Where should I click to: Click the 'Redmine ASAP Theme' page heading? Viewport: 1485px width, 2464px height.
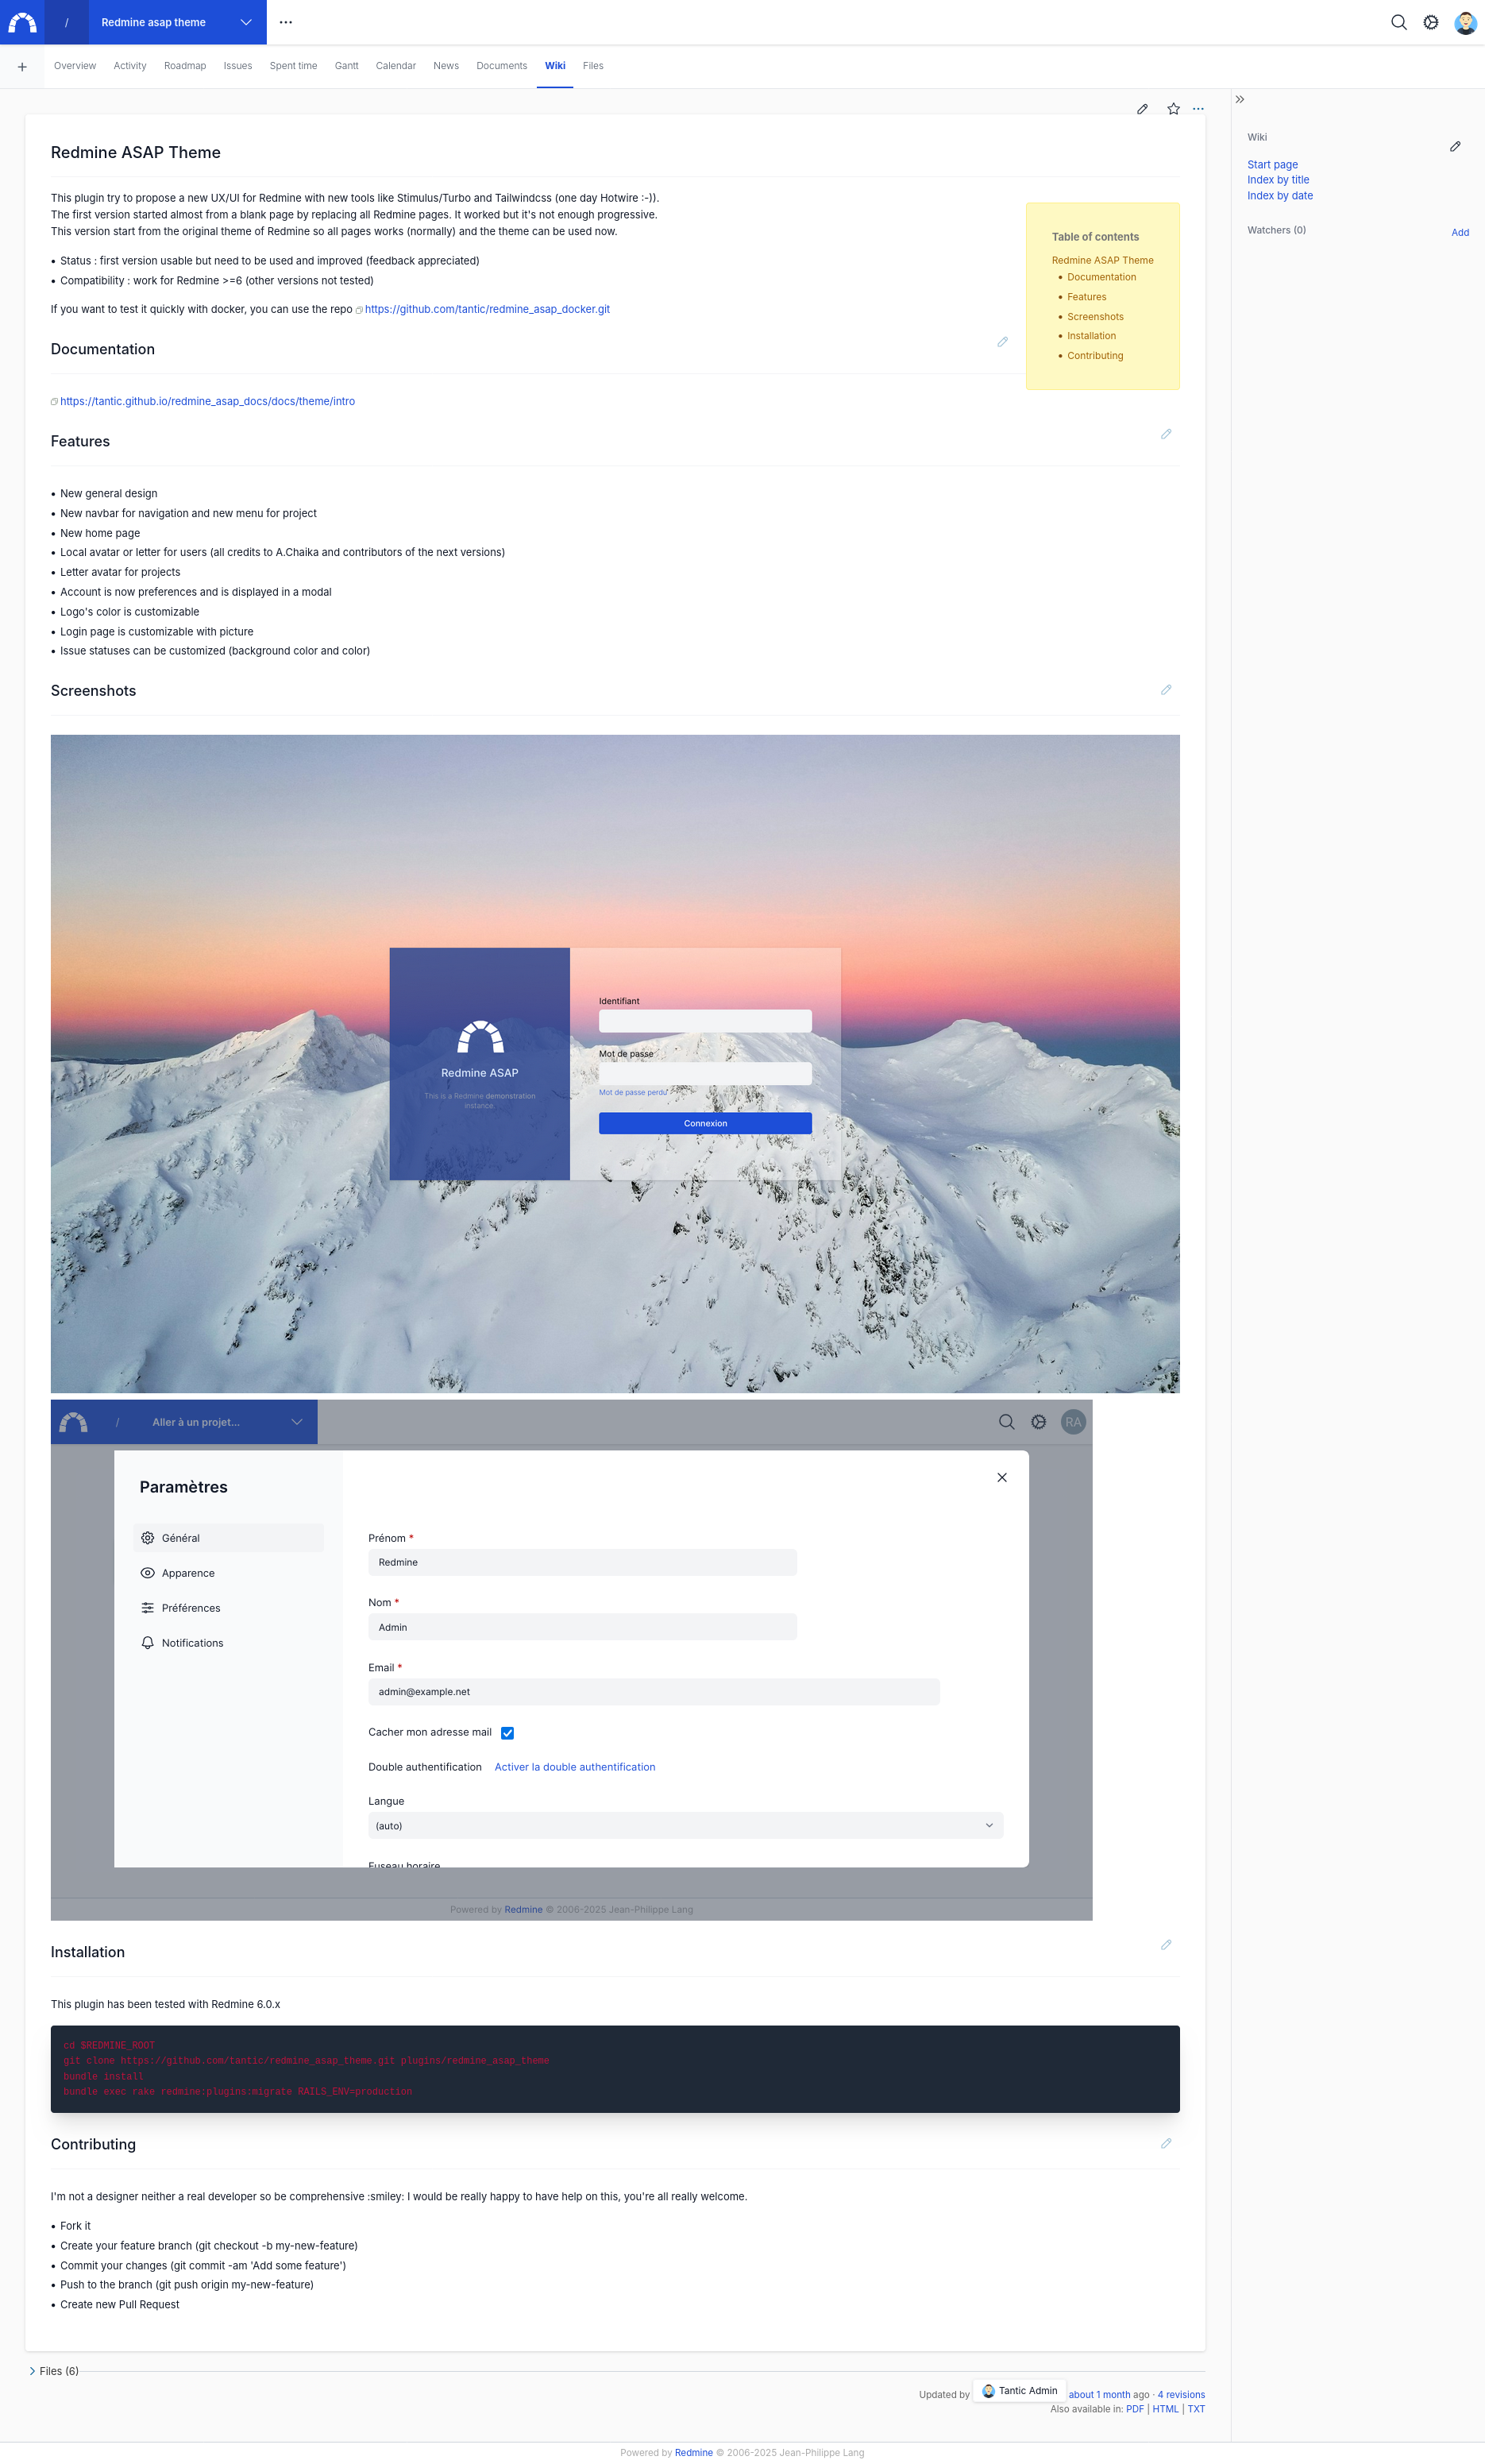point(136,153)
